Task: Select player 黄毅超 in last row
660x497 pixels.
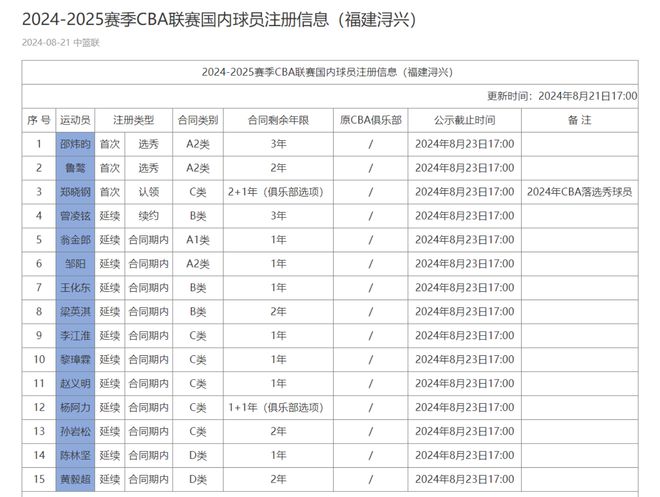Action: 75,480
